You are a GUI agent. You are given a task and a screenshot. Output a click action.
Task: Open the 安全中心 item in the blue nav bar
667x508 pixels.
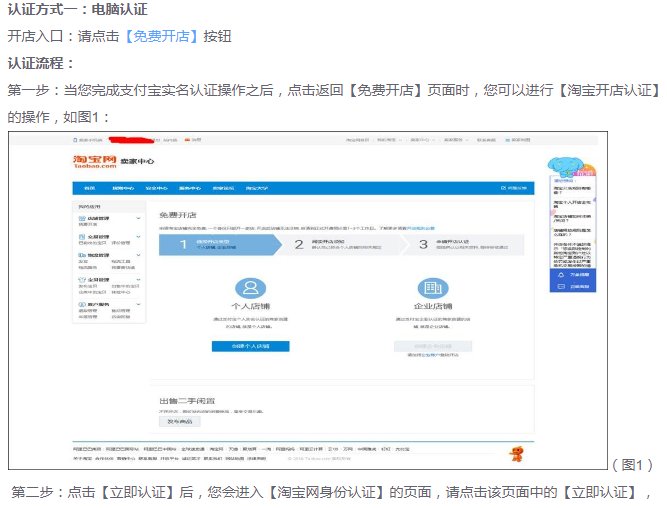point(157,188)
